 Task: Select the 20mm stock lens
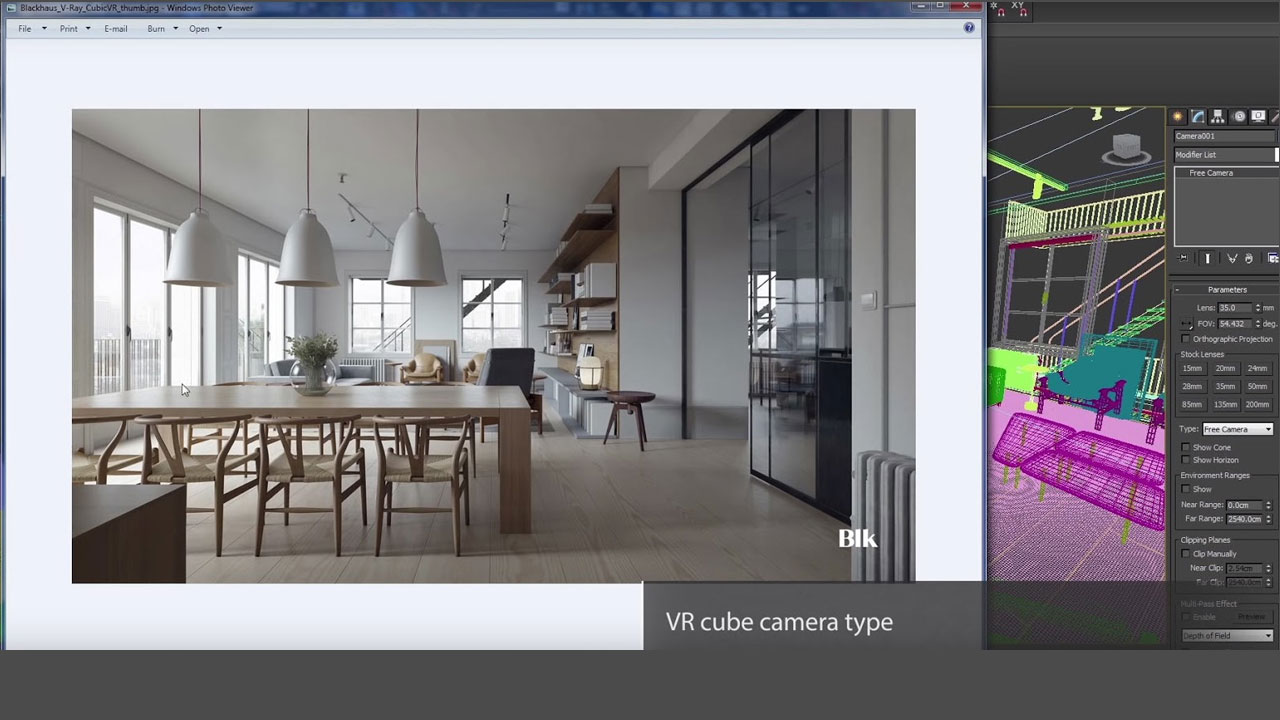tap(1225, 368)
